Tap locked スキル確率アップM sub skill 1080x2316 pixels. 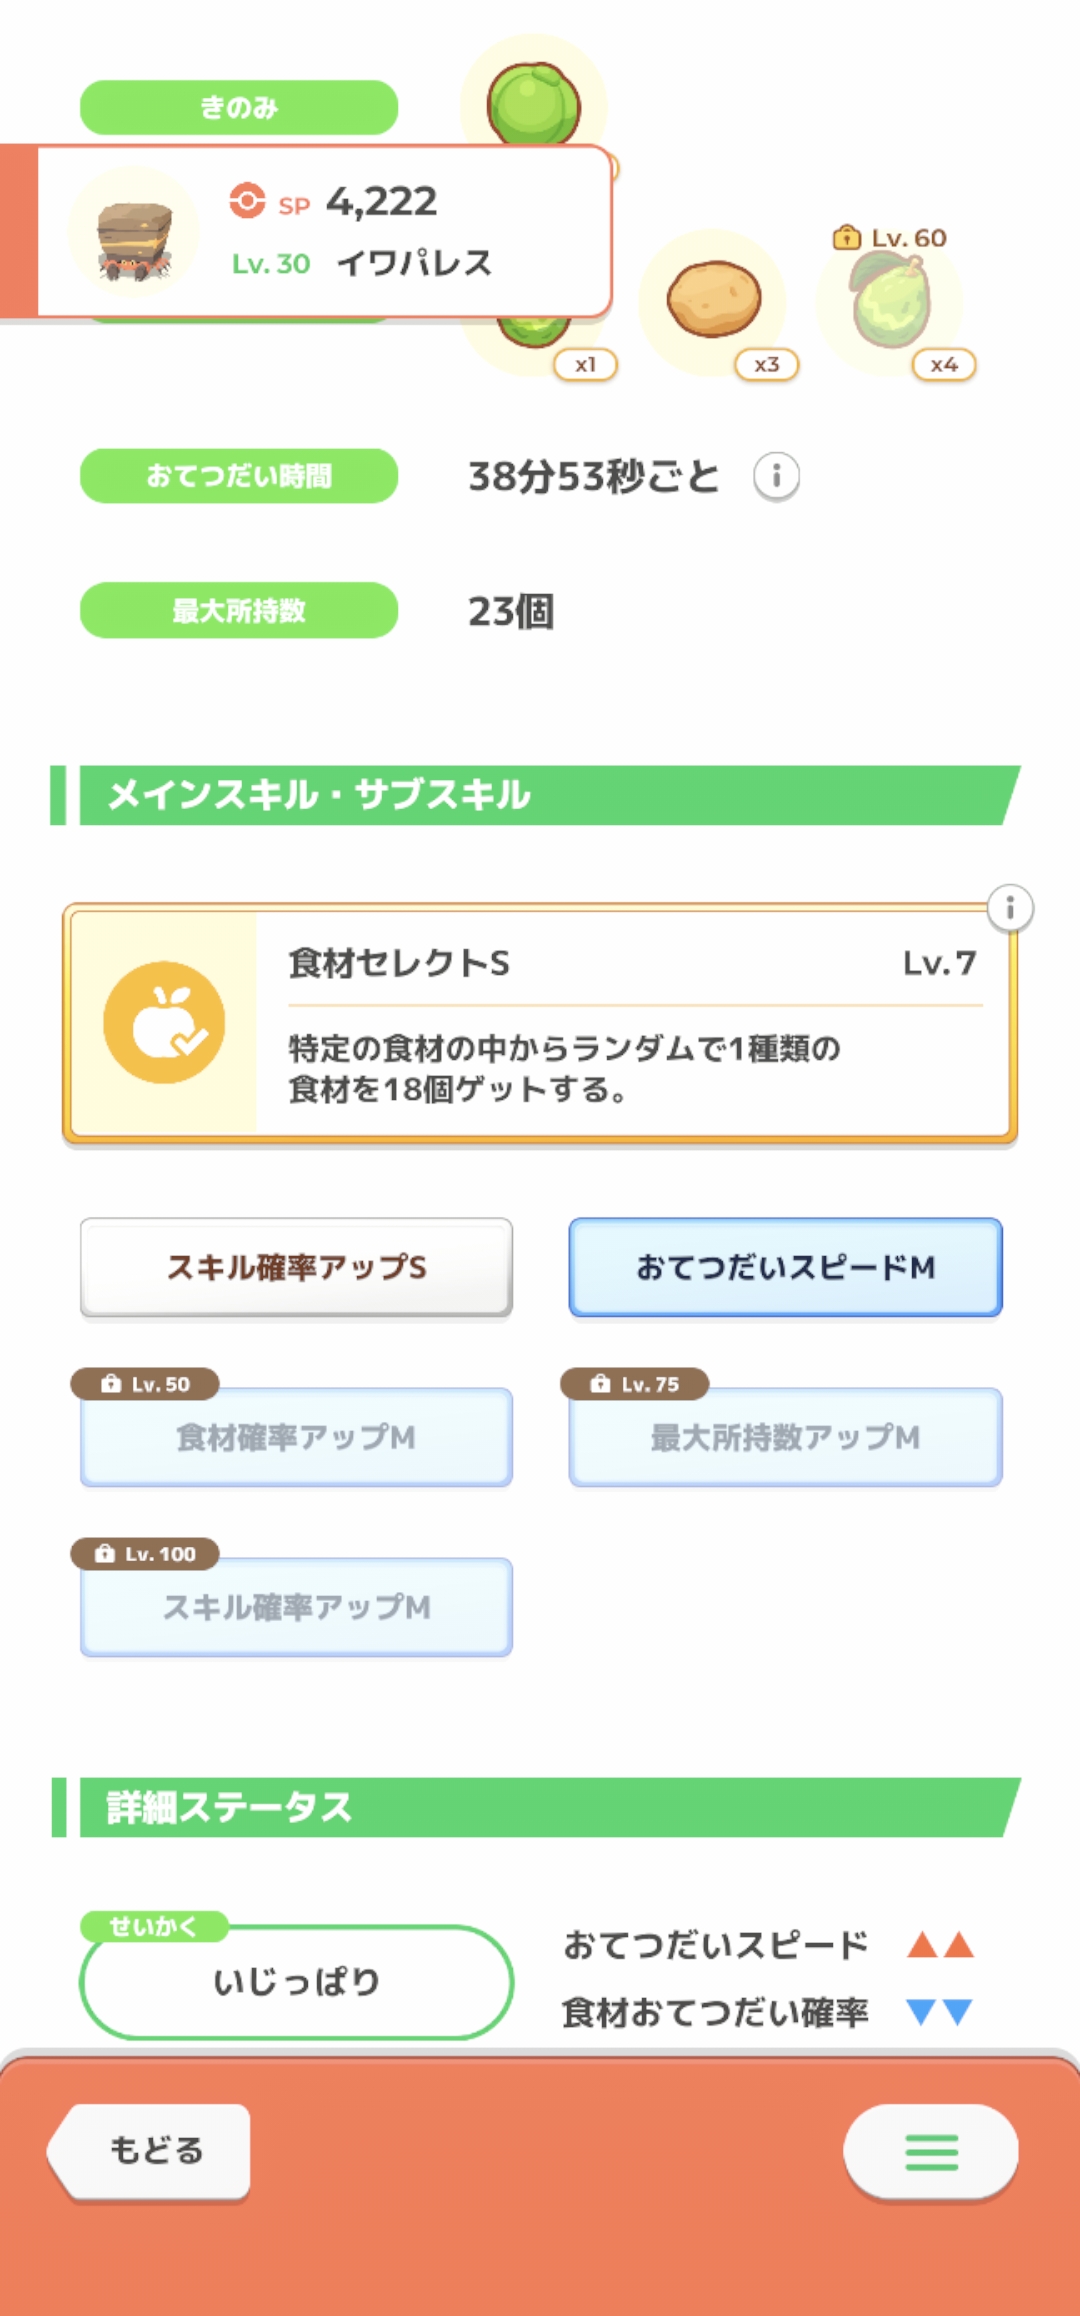(296, 1607)
